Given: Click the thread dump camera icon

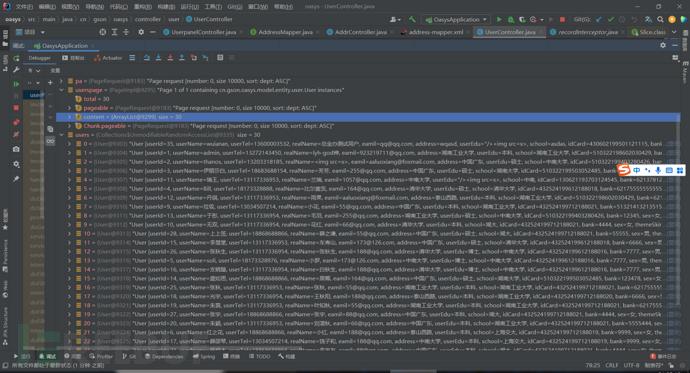Looking at the screenshot, I should 16,150.
